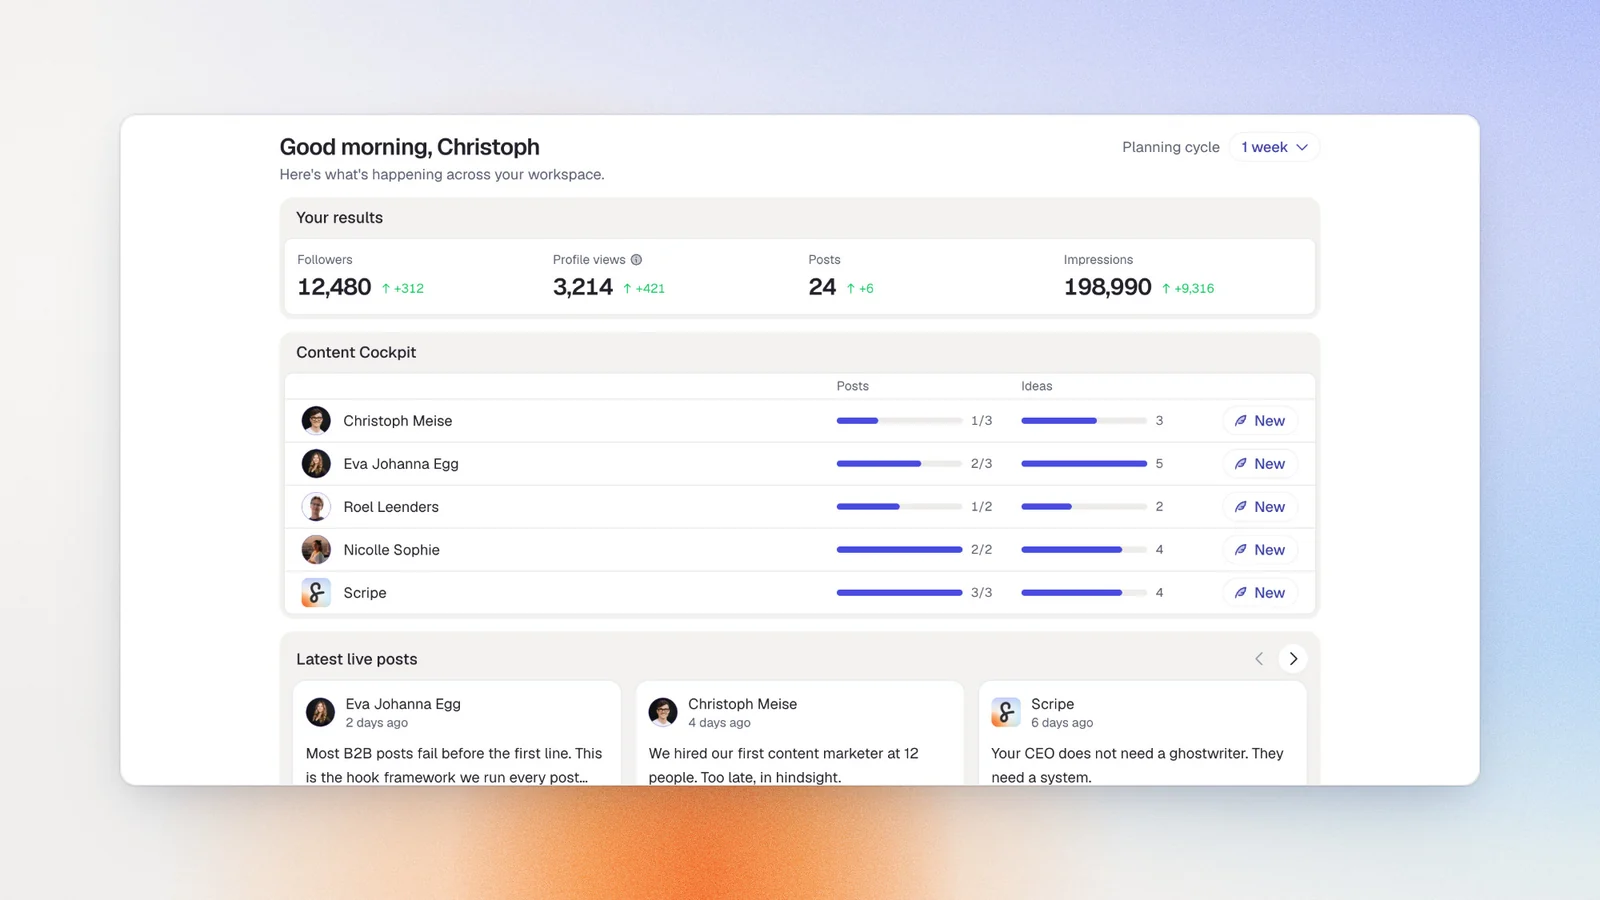1600x900 pixels.
Task: Click Christoph Meise's avatar in Content Cockpit
Action: click(316, 421)
